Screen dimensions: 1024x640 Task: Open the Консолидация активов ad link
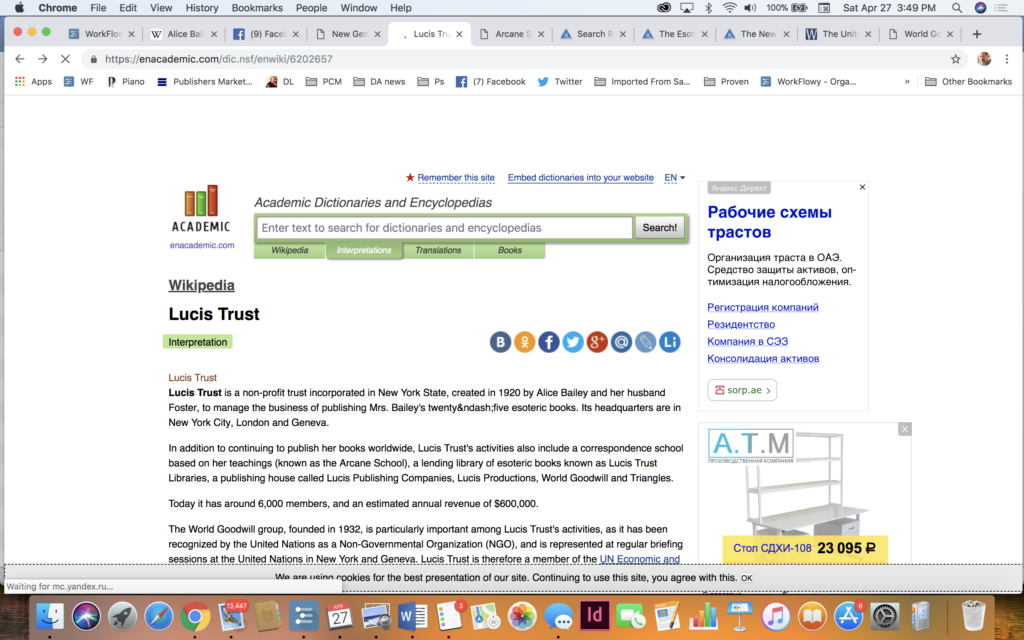[763, 358]
